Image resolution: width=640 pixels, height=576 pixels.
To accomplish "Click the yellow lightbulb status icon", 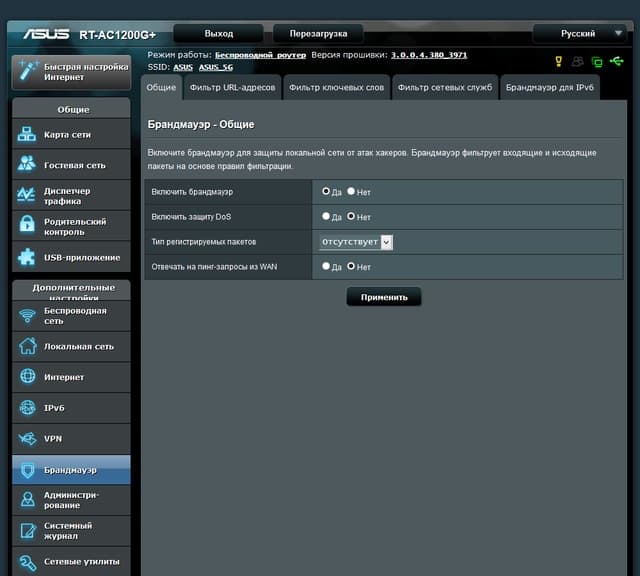I will [x=559, y=62].
